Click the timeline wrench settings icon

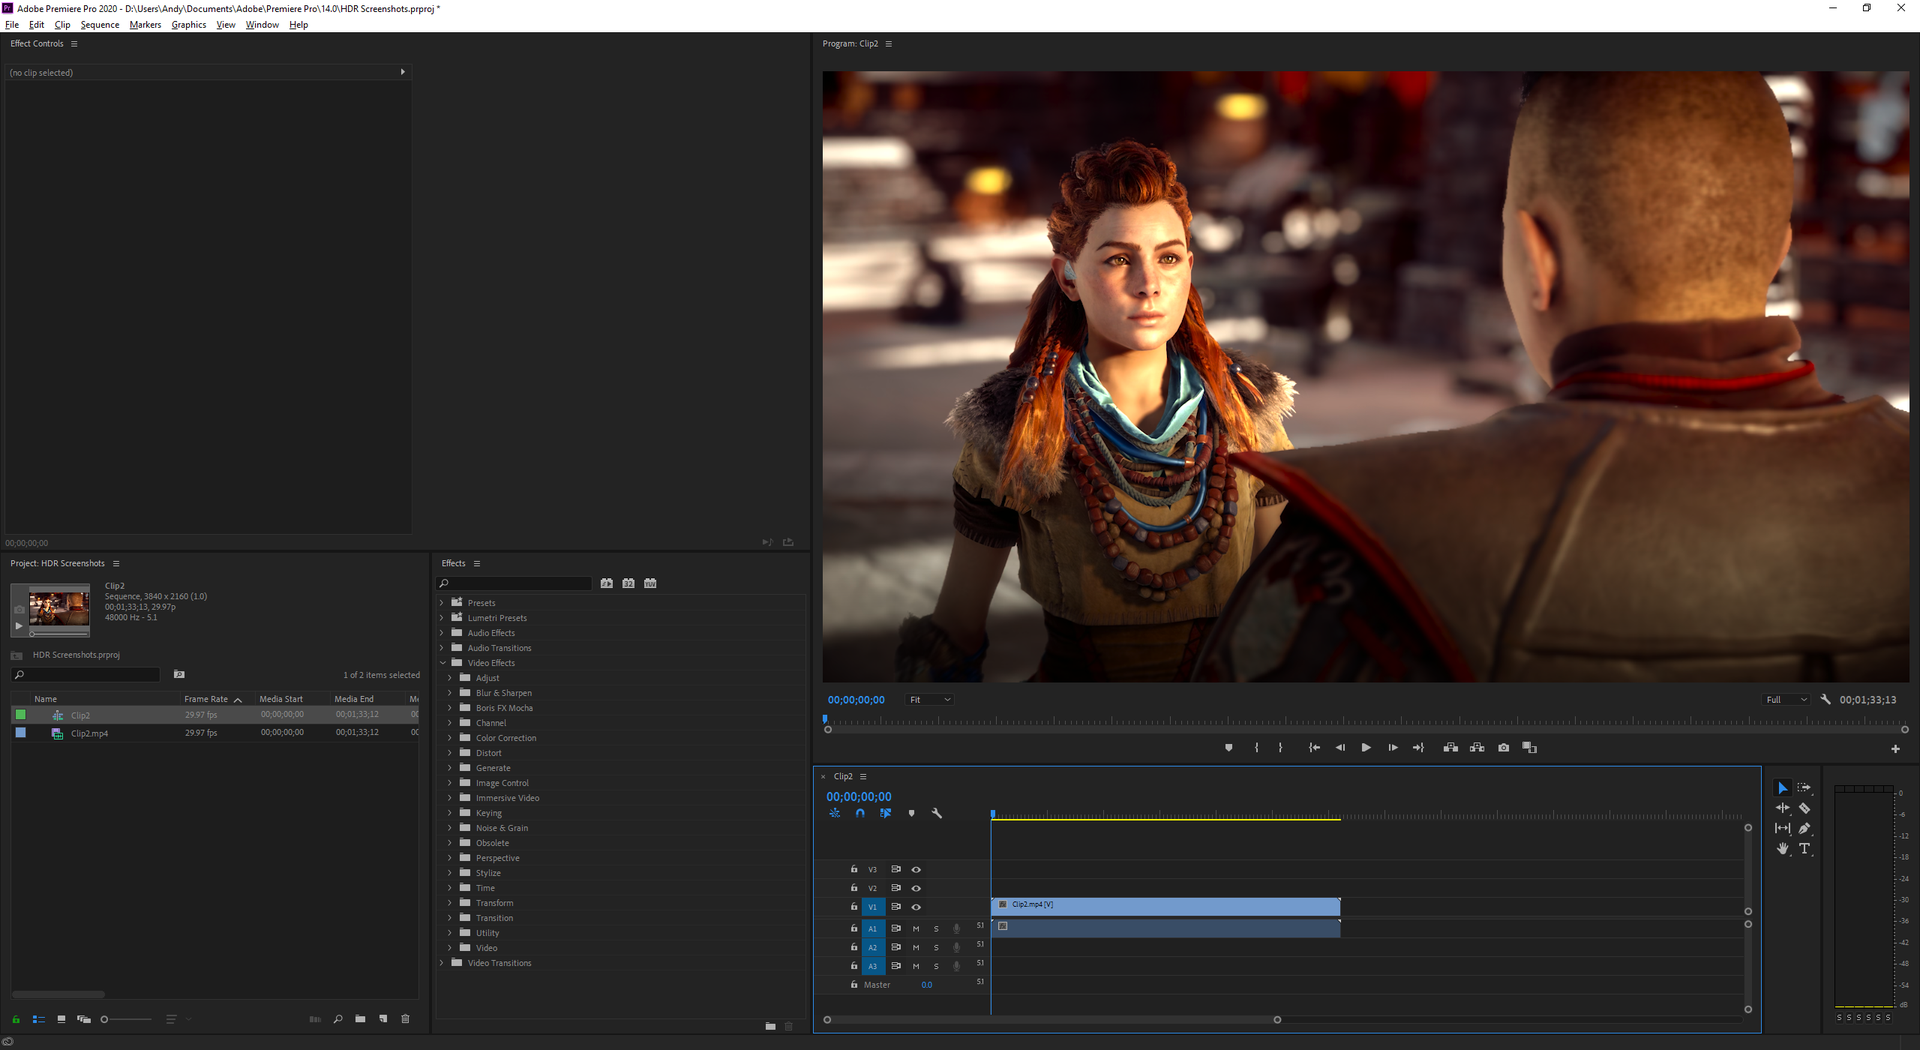[x=937, y=814]
